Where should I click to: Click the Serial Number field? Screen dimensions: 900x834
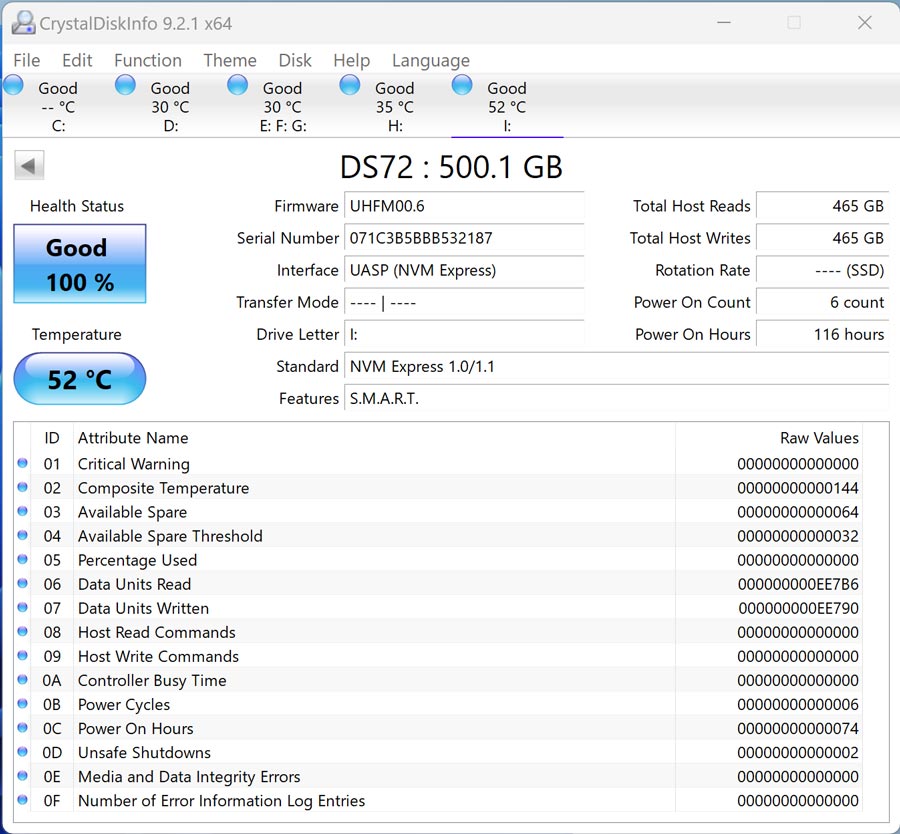464,238
